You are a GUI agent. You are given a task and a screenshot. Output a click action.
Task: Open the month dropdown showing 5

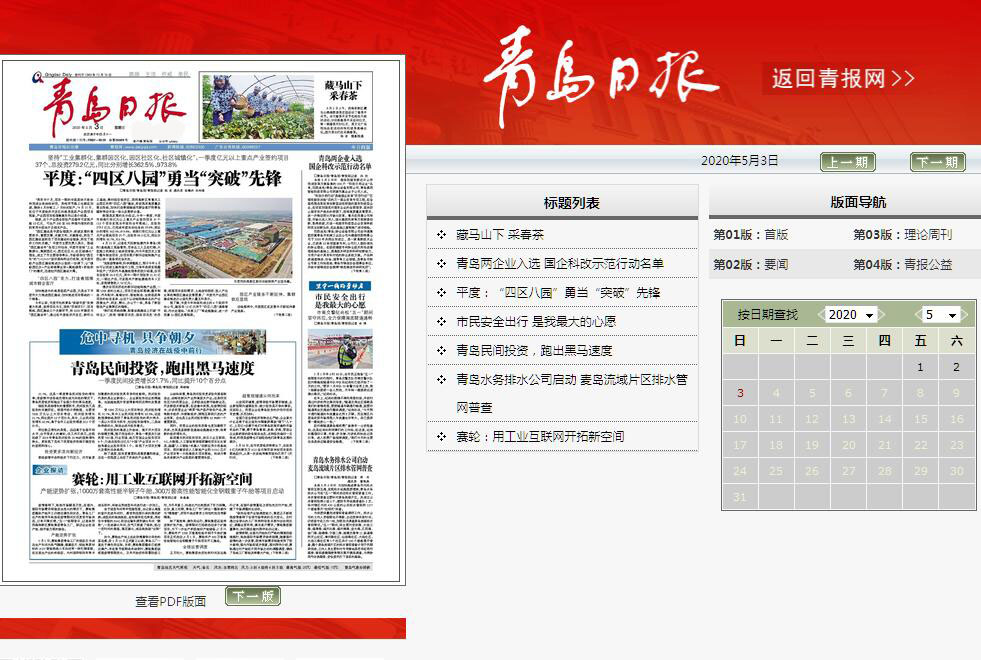(x=941, y=315)
